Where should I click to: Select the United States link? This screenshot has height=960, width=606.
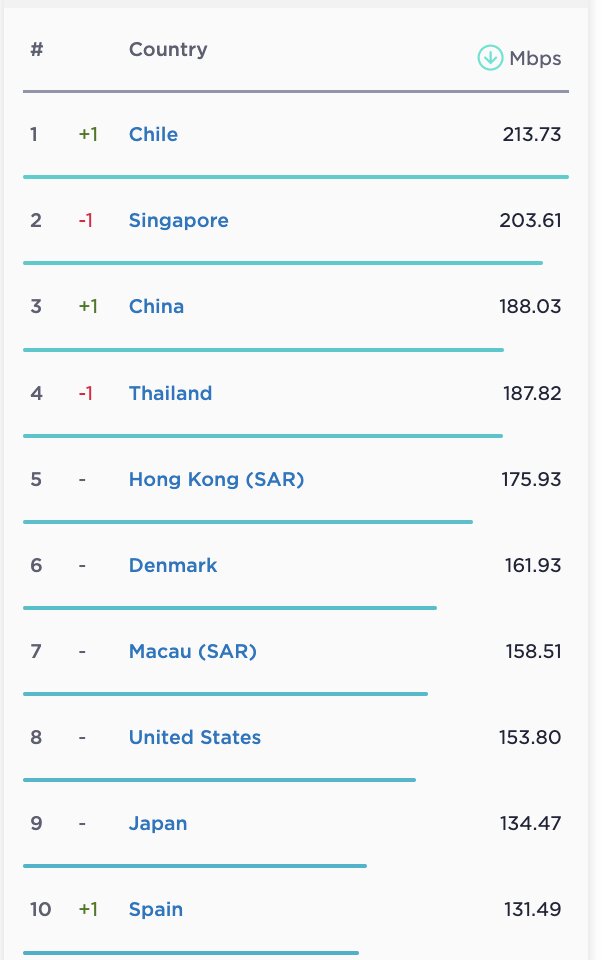194,737
